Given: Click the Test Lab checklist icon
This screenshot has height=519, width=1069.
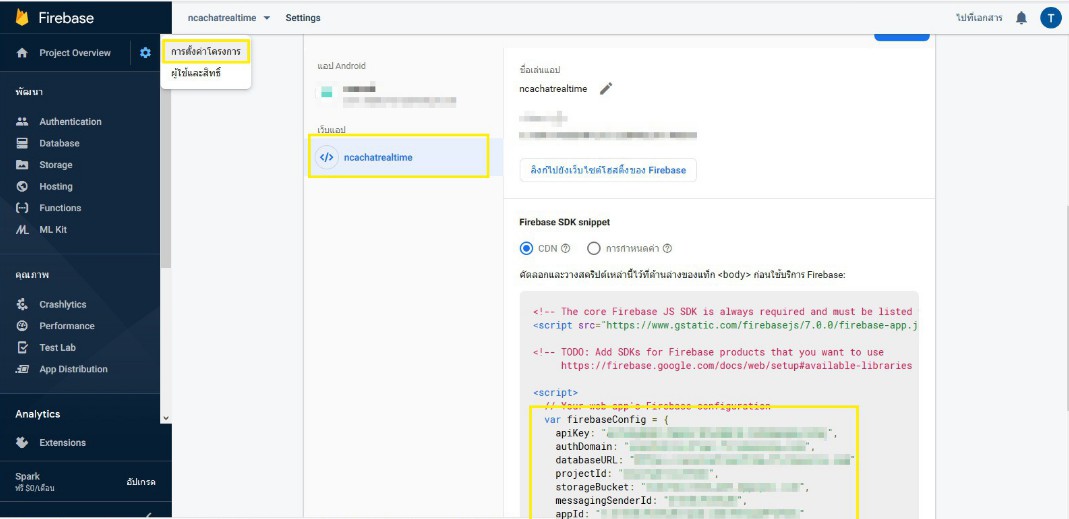Looking at the screenshot, I should pos(22,347).
